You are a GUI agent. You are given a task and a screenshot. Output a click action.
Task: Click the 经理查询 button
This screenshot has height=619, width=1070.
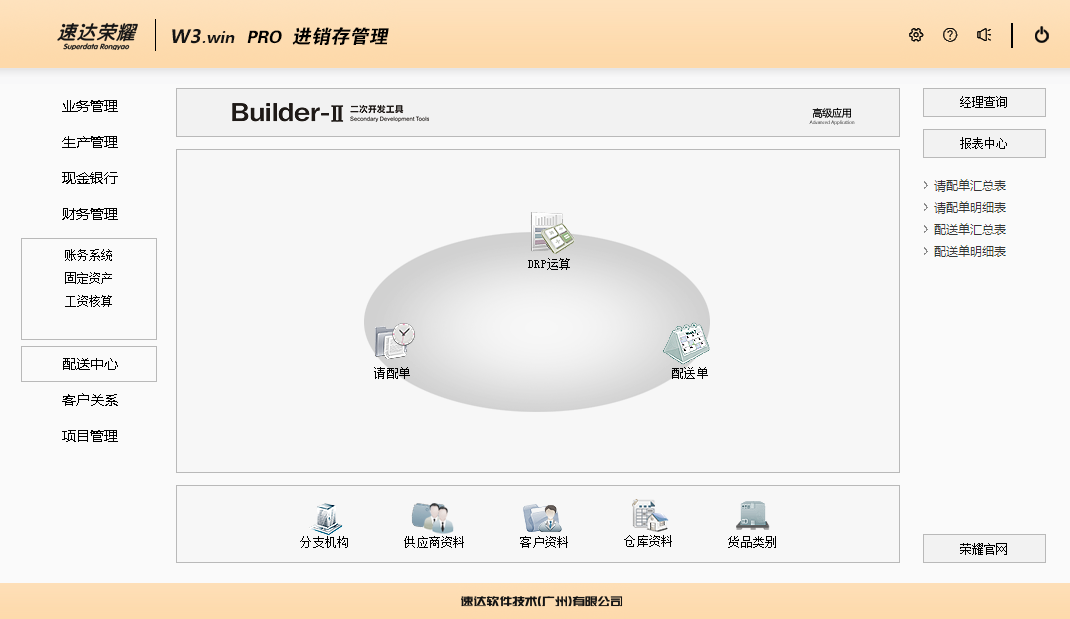point(984,102)
